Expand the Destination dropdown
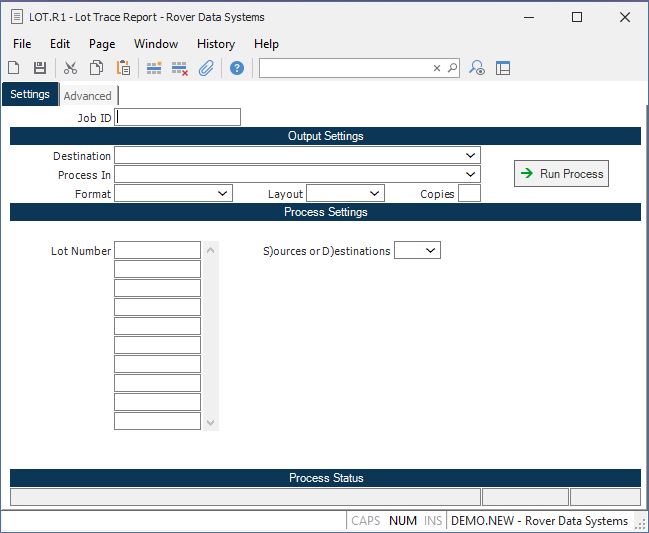Screen dimensions: 649x533 pyautogui.click(x=470, y=156)
